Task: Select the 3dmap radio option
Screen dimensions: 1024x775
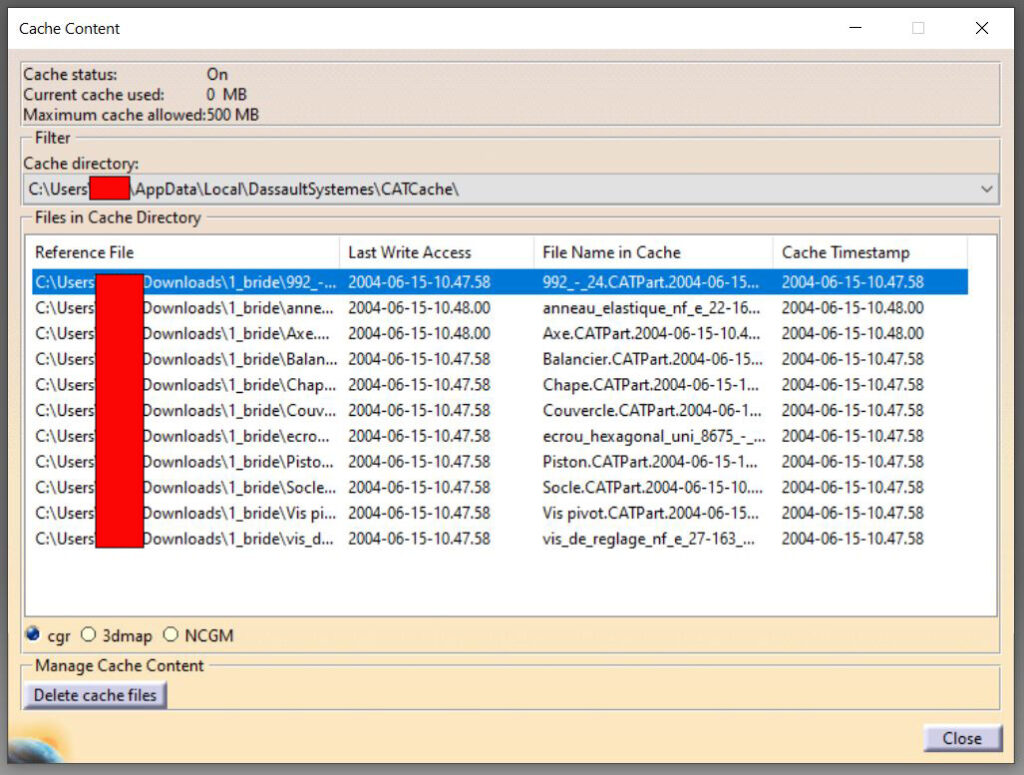Action: tap(89, 635)
